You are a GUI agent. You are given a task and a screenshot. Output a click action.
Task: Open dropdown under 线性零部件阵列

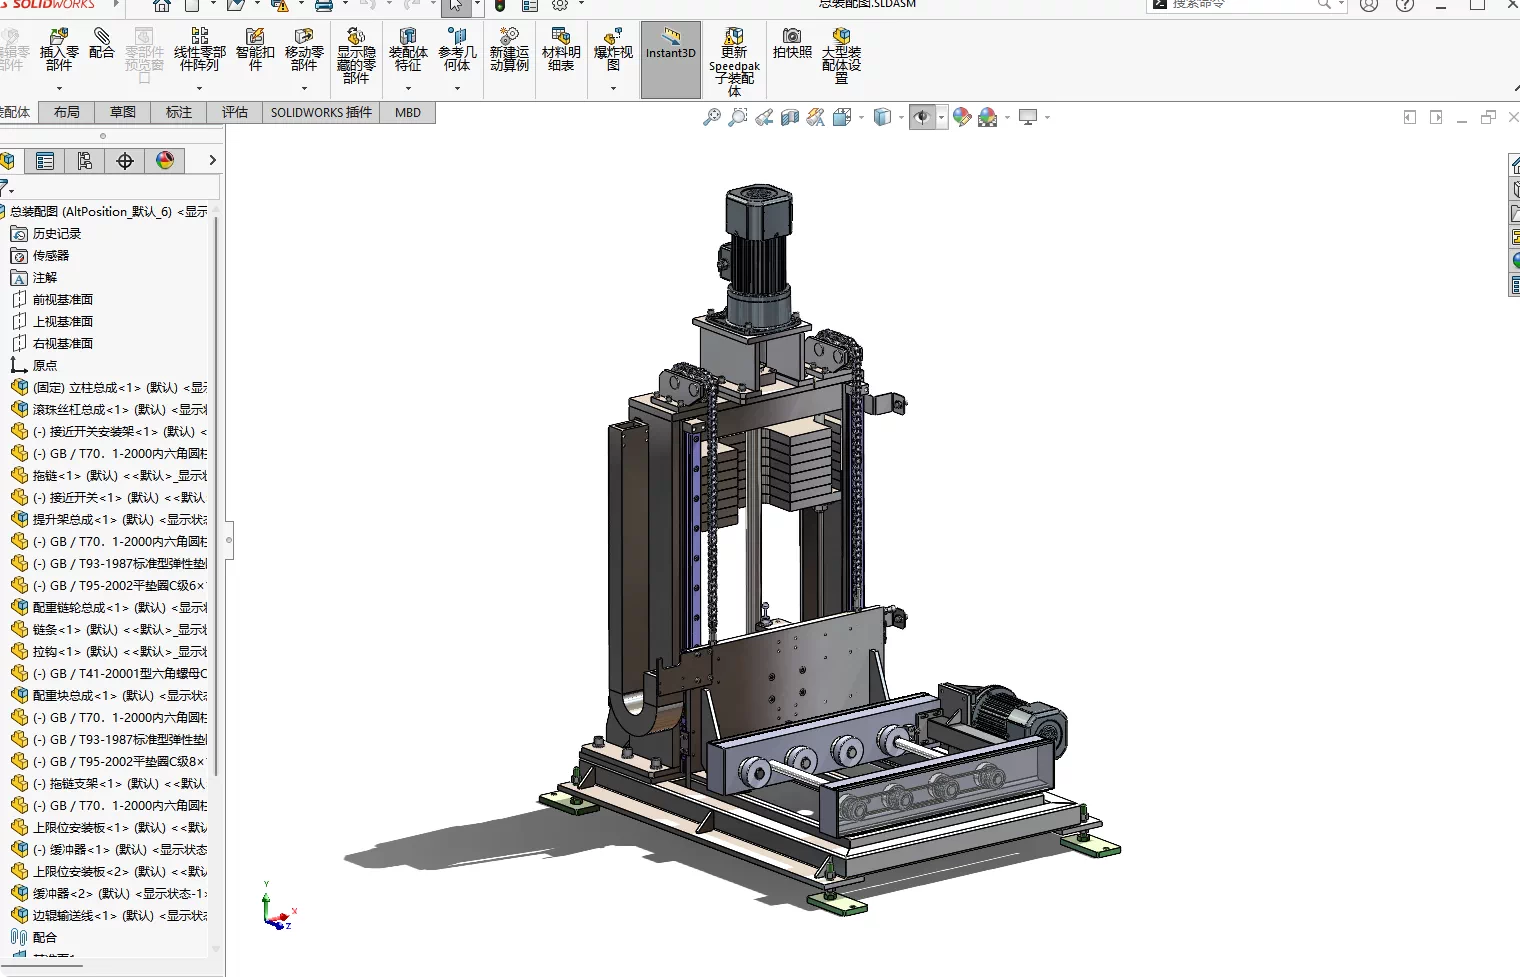point(199,88)
